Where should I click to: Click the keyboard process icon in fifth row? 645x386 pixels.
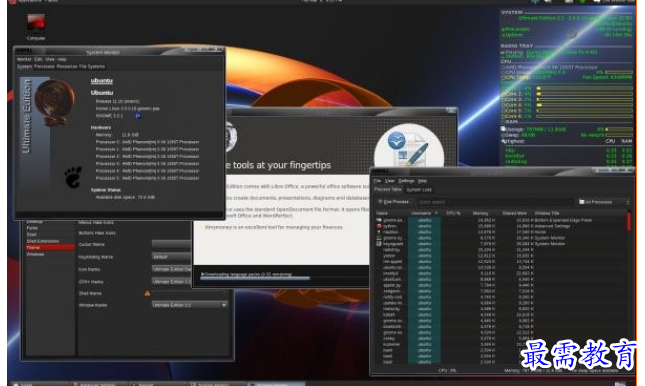(x=379, y=244)
